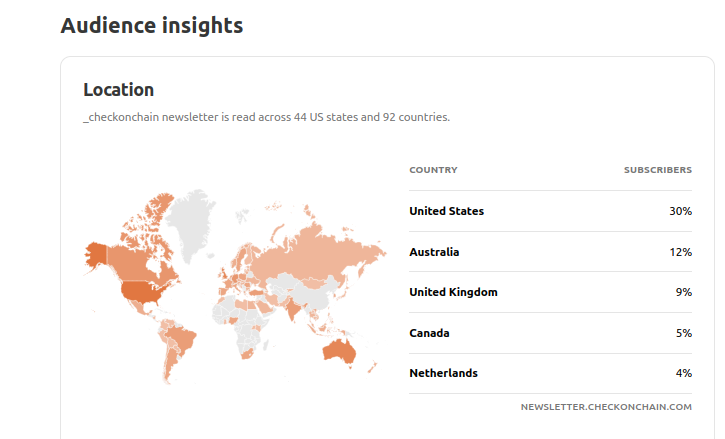
Task: Click the United Kingdom table row label
Action: click(x=453, y=292)
